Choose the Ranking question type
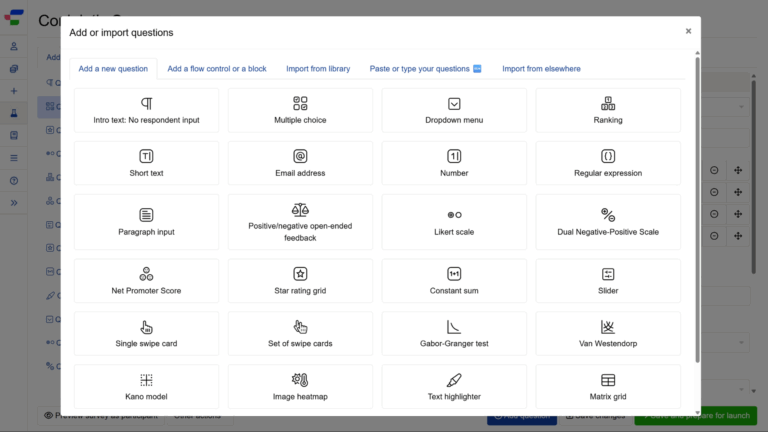The width and height of the screenshot is (768, 432). point(608,110)
